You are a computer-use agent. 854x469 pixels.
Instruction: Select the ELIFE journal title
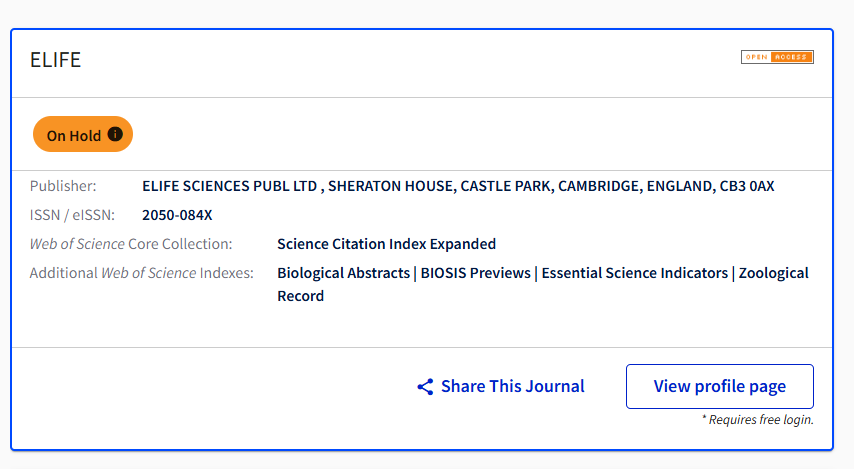[55, 60]
